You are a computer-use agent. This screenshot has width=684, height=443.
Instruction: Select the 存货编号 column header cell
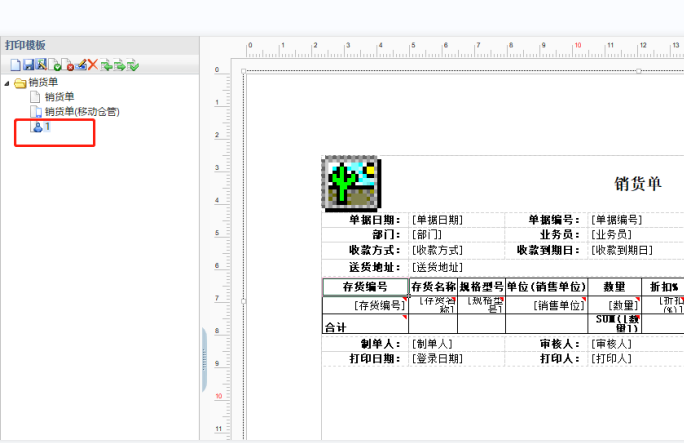click(x=364, y=287)
